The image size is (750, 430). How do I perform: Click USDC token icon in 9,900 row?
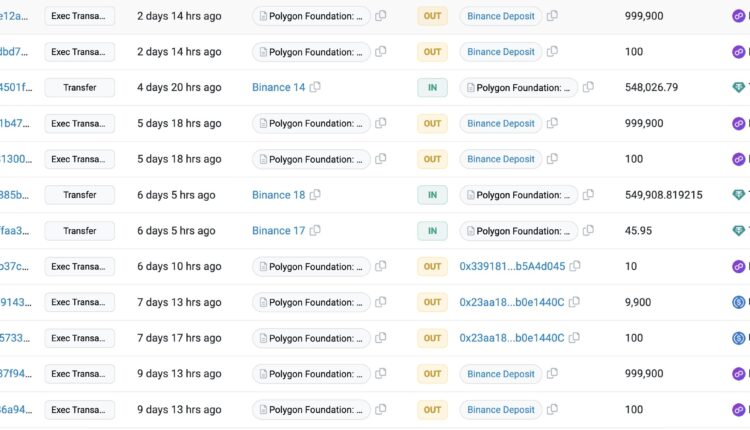pos(739,303)
